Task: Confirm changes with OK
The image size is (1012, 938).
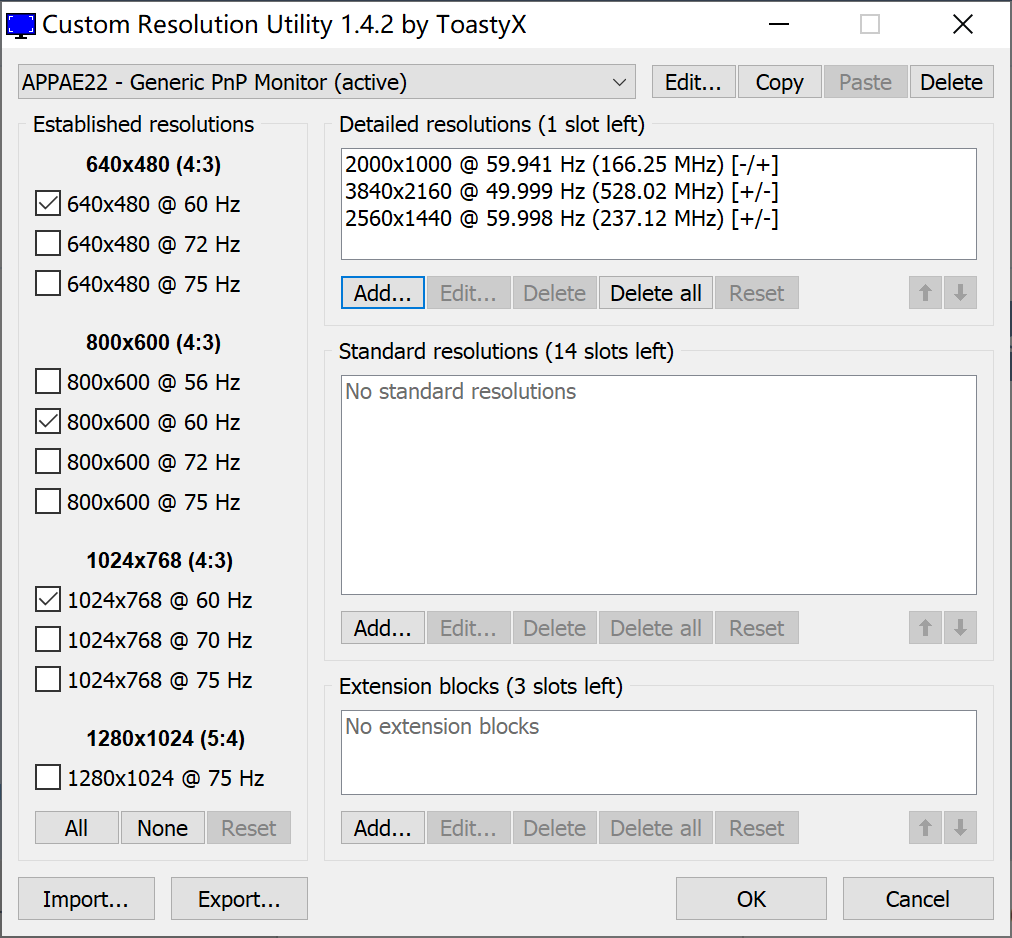Action: (751, 899)
